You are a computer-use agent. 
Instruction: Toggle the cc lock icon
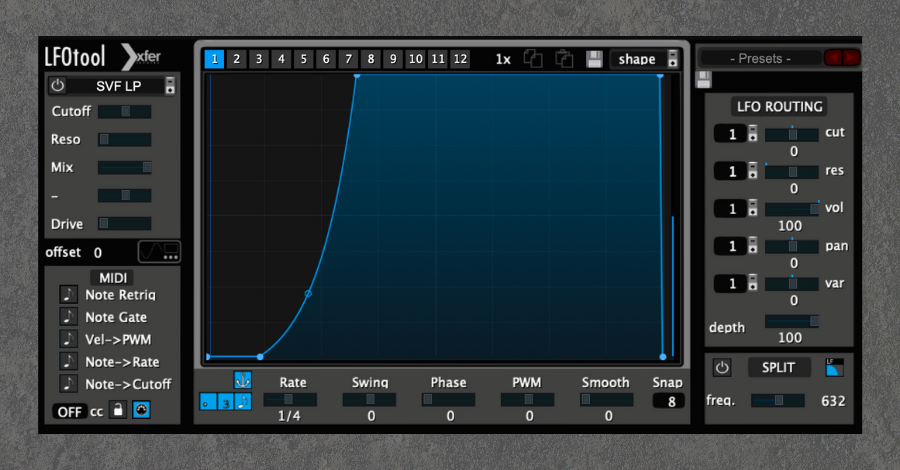(118, 410)
